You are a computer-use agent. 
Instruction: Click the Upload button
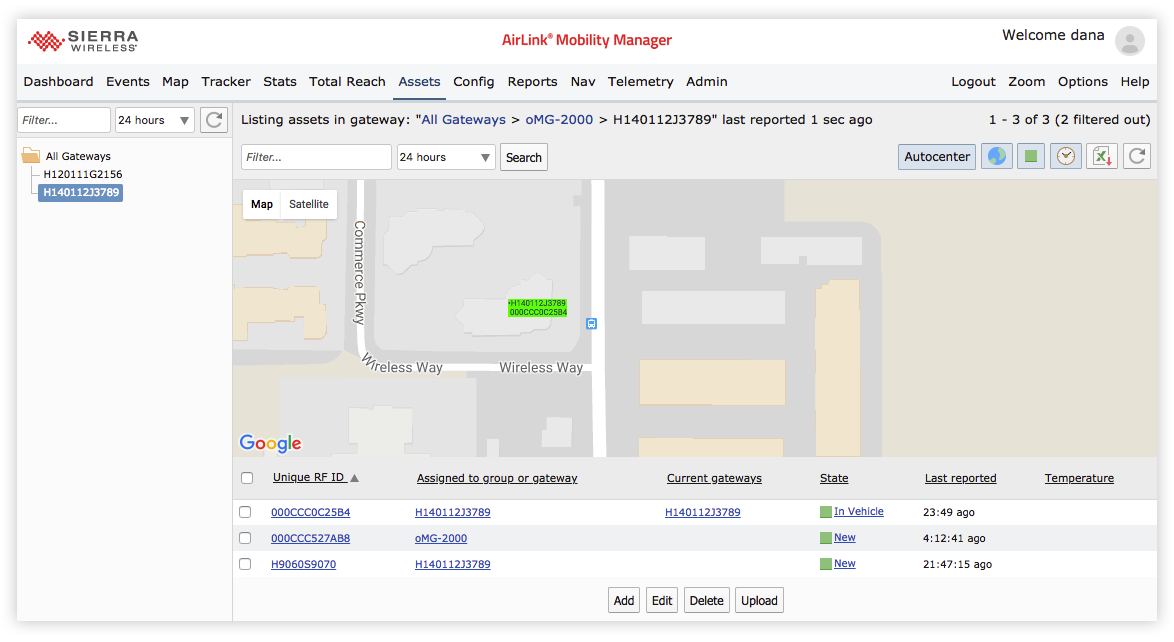click(759, 601)
